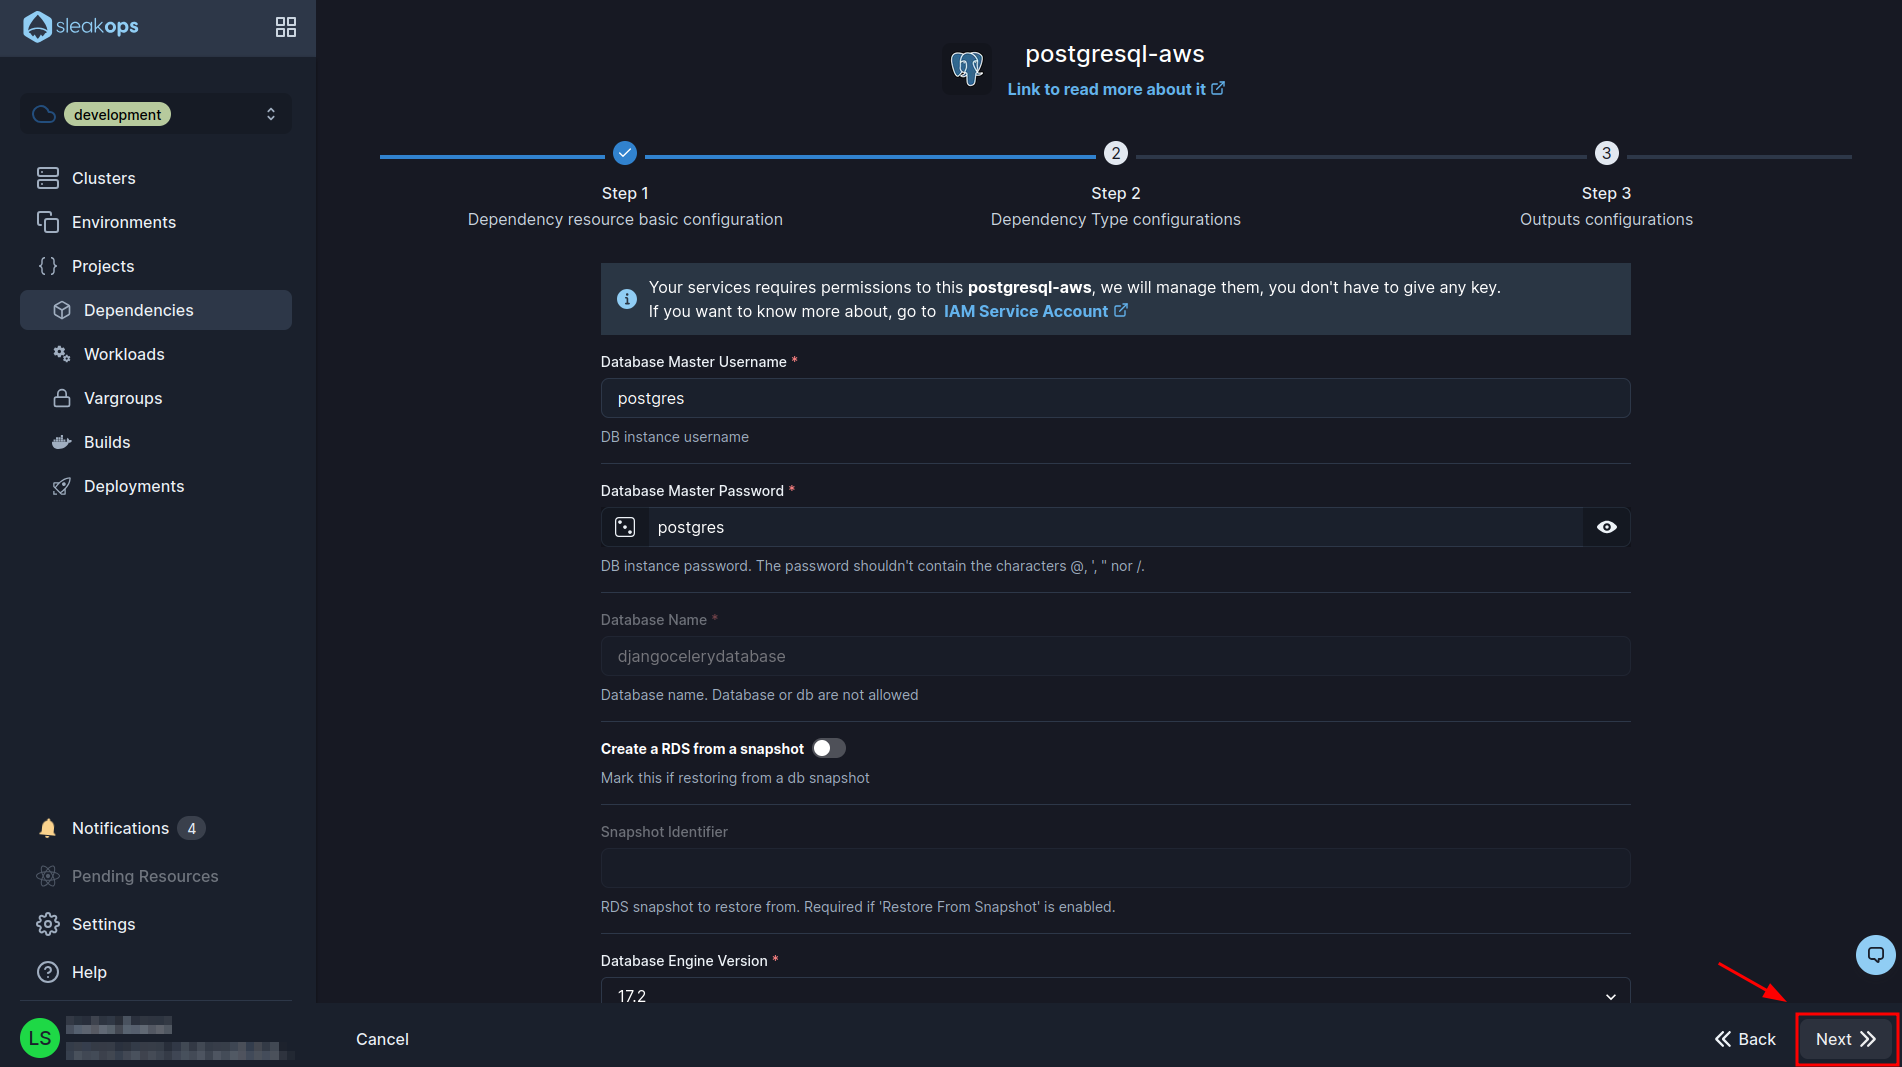Open the Database Engine Version dropdown
This screenshot has height=1067, width=1902.
point(1116,992)
